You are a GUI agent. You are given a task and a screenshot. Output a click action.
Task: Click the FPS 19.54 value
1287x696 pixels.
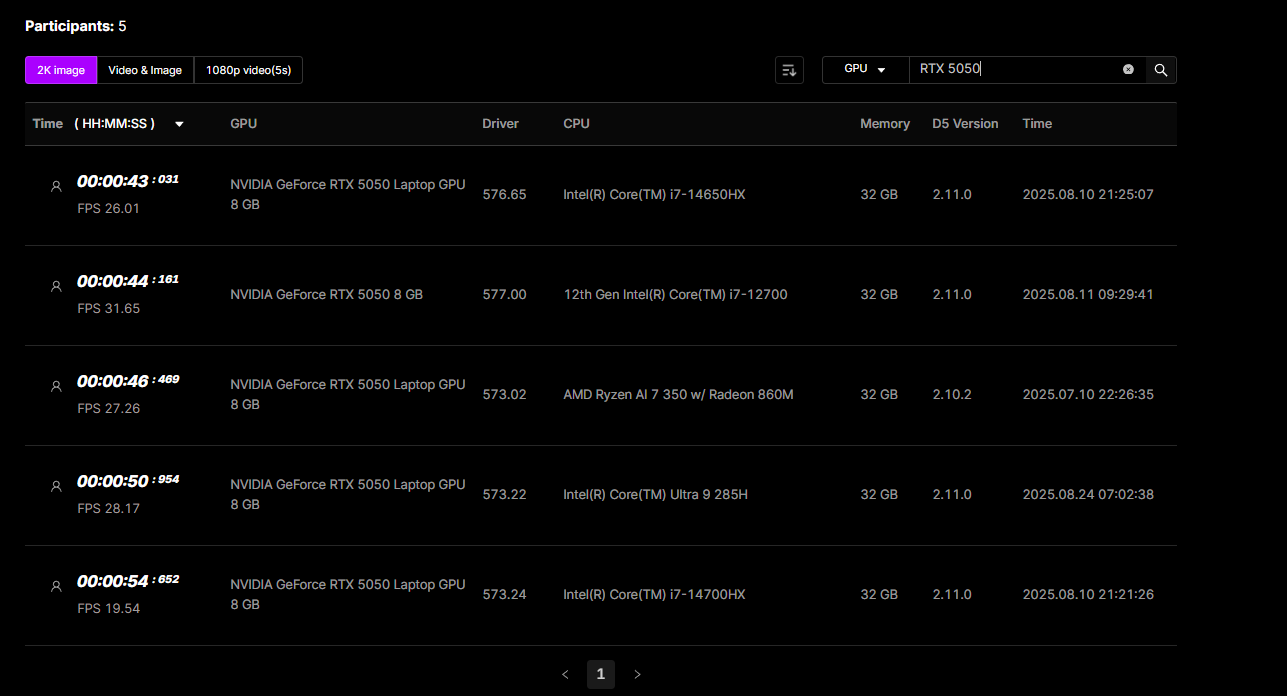(x=108, y=609)
